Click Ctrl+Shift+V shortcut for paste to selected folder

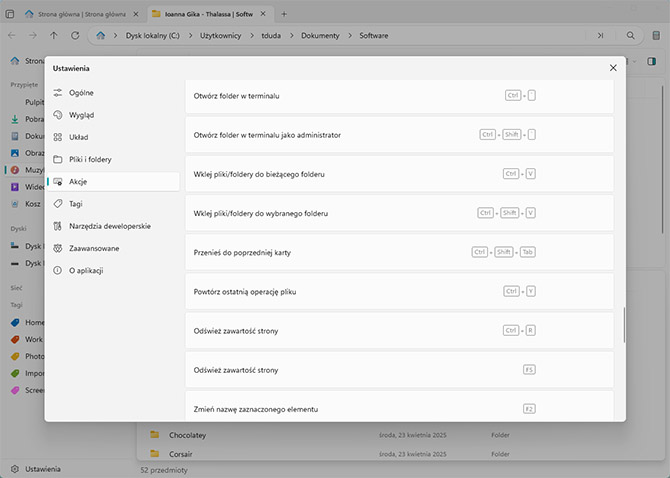point(506,213)
